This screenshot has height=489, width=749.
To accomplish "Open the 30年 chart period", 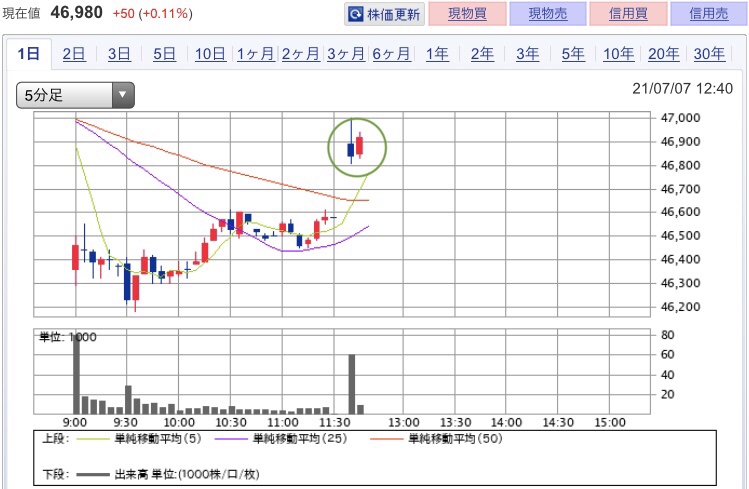I will 709,54.
